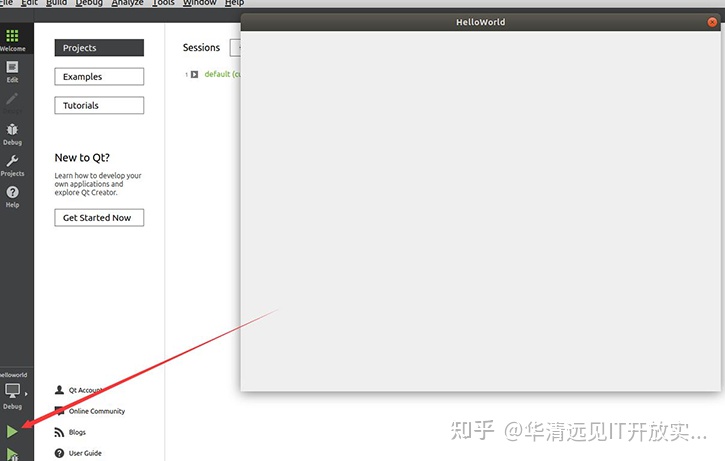This screenshot has height=461, width=725.
Task: Open the Debug menu in menu bar
Action: click(x=89, y=3)
